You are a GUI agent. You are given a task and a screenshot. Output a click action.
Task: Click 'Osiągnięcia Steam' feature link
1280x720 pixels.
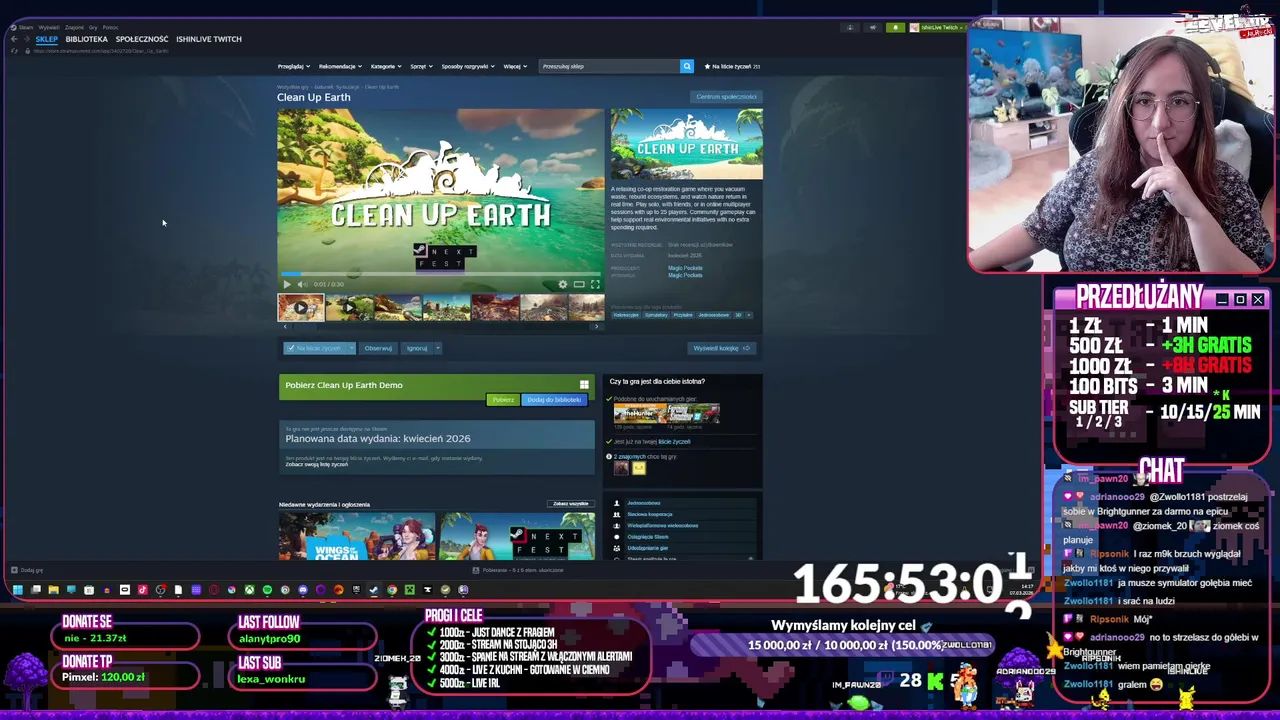tap(647, 537)
